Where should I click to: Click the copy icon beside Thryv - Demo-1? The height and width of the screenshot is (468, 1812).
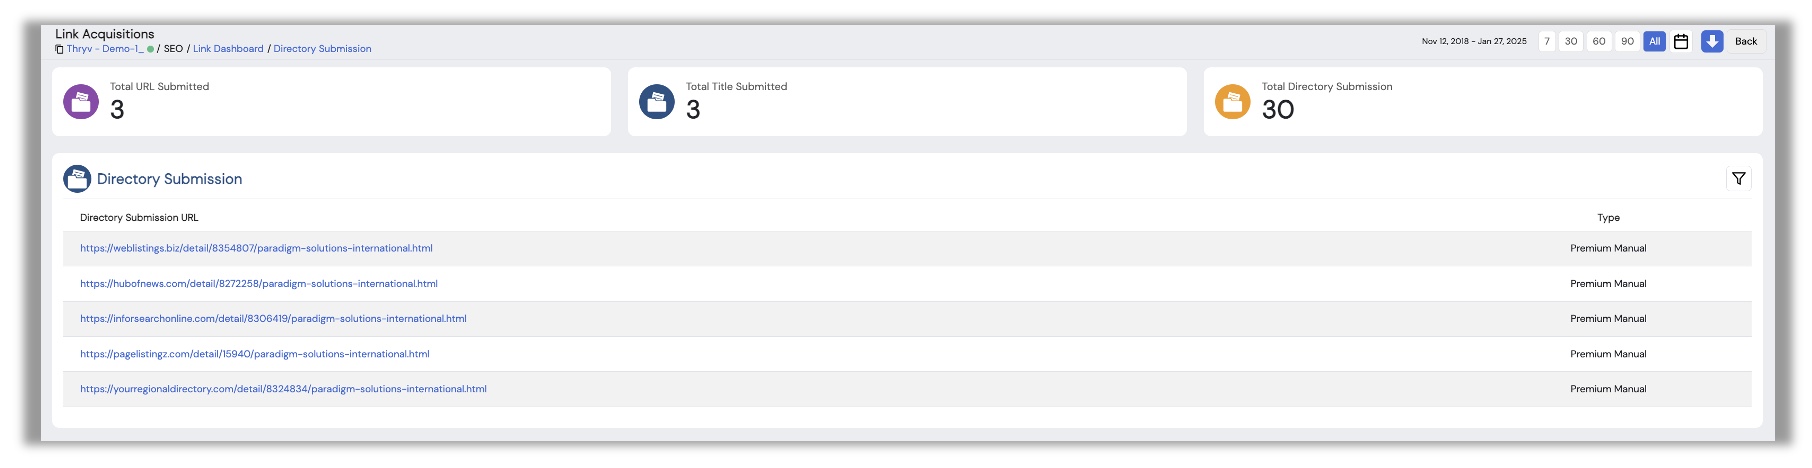(59, 49)
